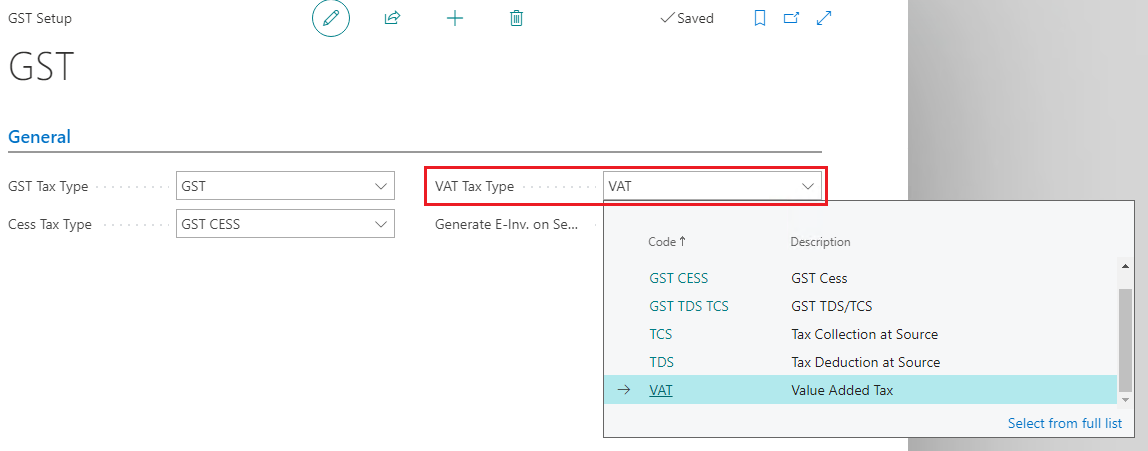Viewport: 1148px width, 451px height.
Task: Click Select from full list link
Action: click(1064, 423)
